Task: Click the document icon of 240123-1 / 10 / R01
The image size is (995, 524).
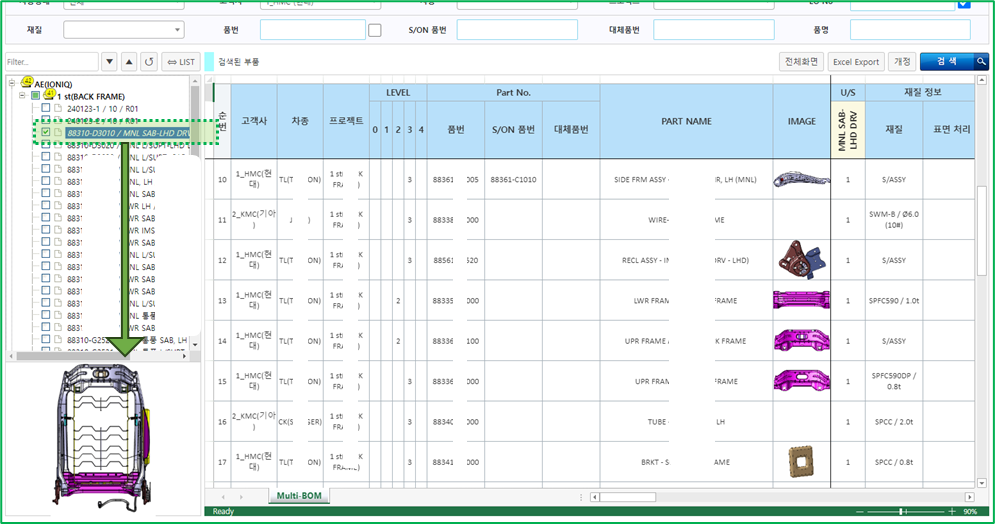Action: [x=58, y=108]
